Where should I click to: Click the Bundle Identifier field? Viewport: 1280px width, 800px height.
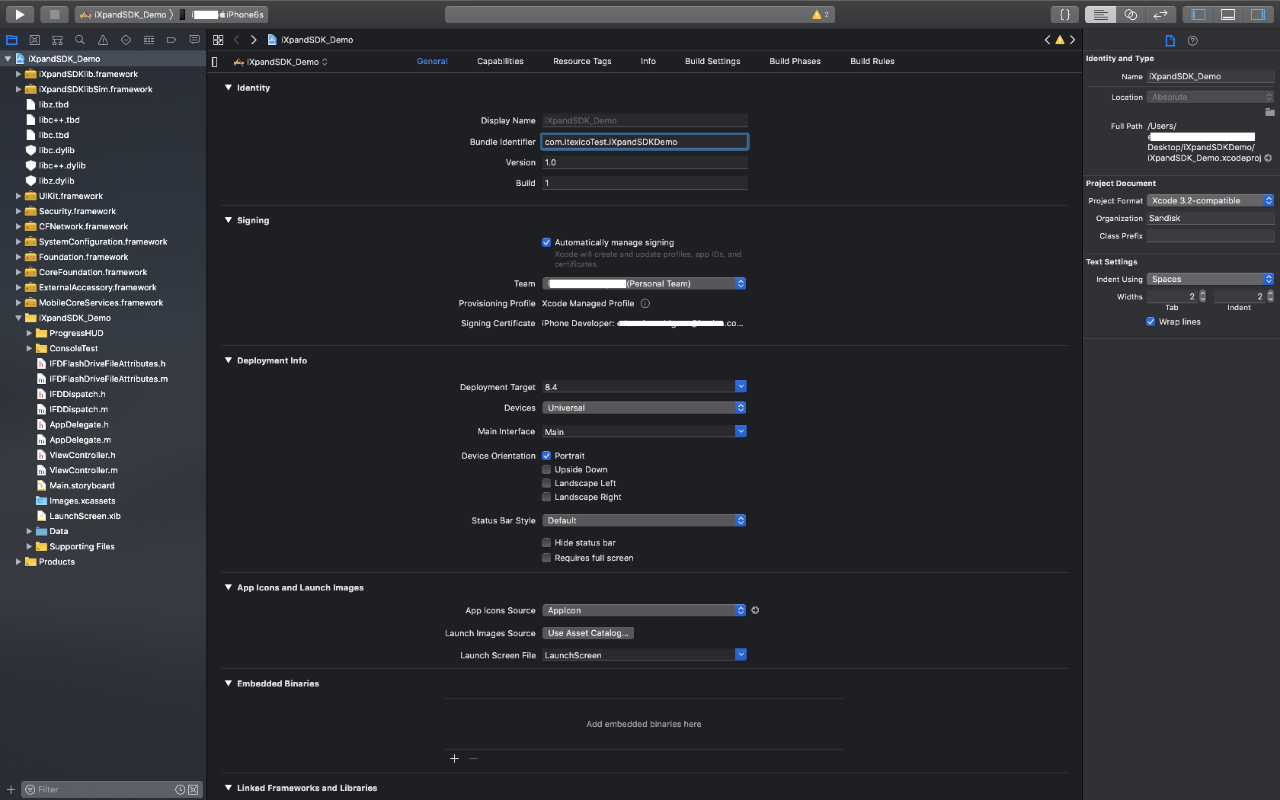[x=644, y=142]
